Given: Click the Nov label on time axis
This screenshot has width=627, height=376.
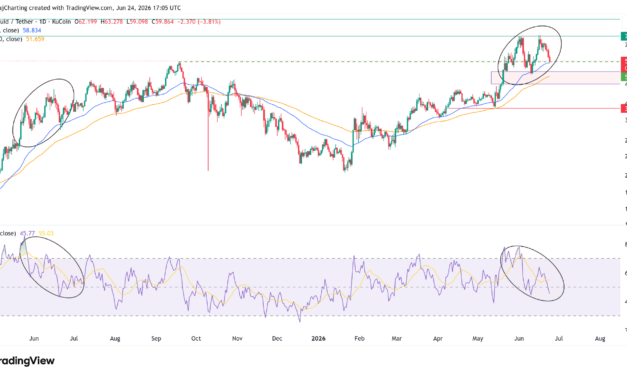Looking at the screenshot, I should 237,338.
